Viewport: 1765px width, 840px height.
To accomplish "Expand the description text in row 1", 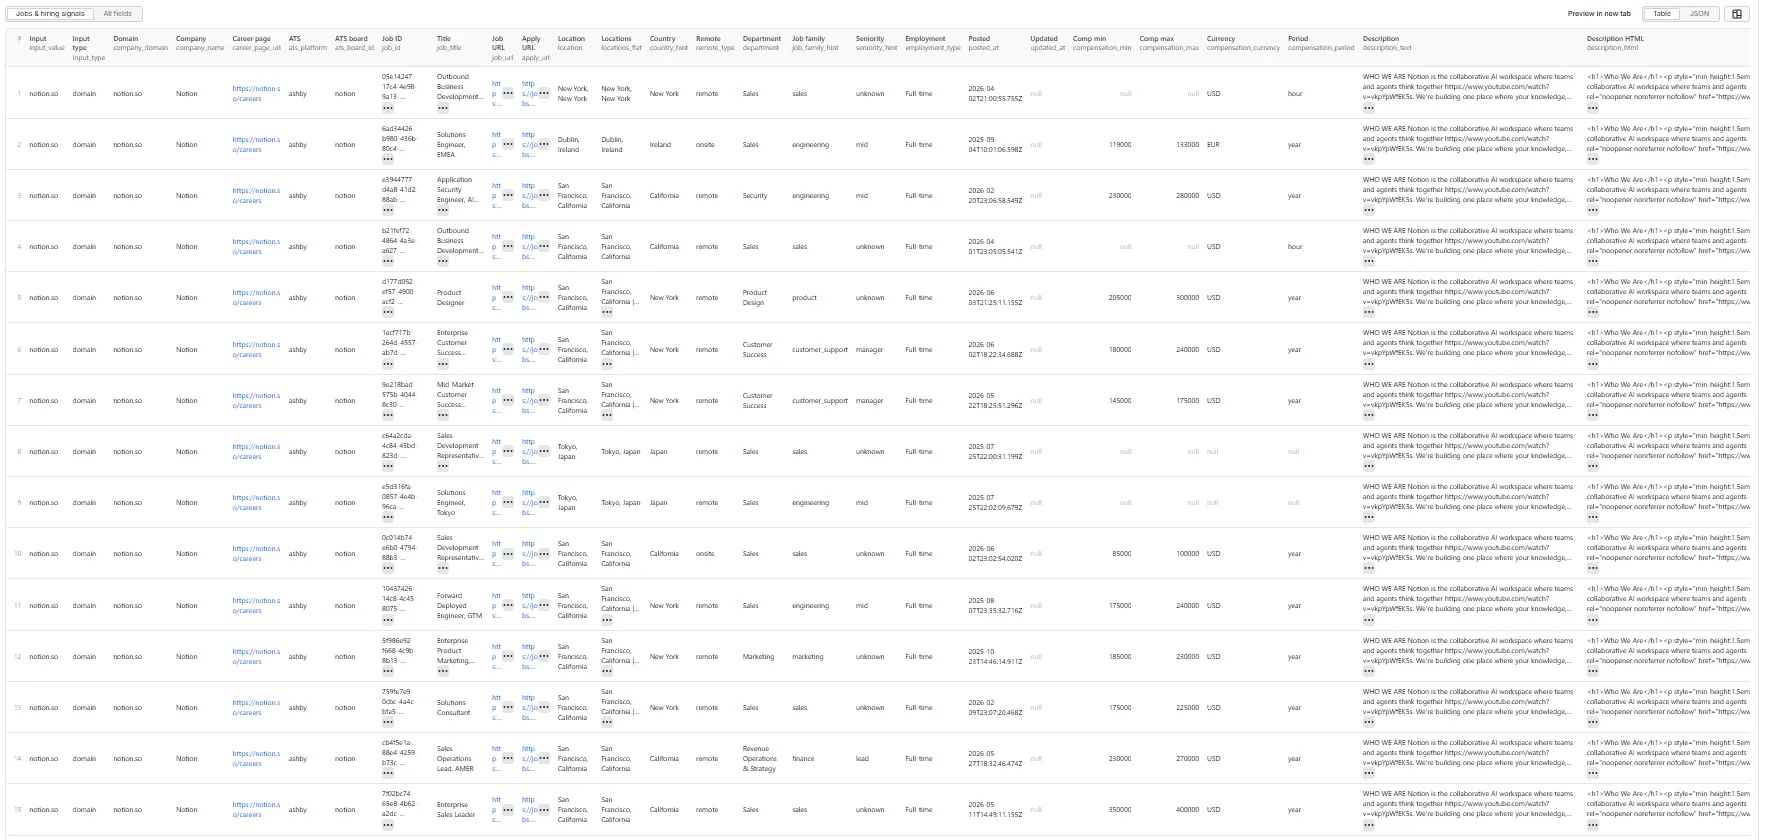I will (1369, 108).
